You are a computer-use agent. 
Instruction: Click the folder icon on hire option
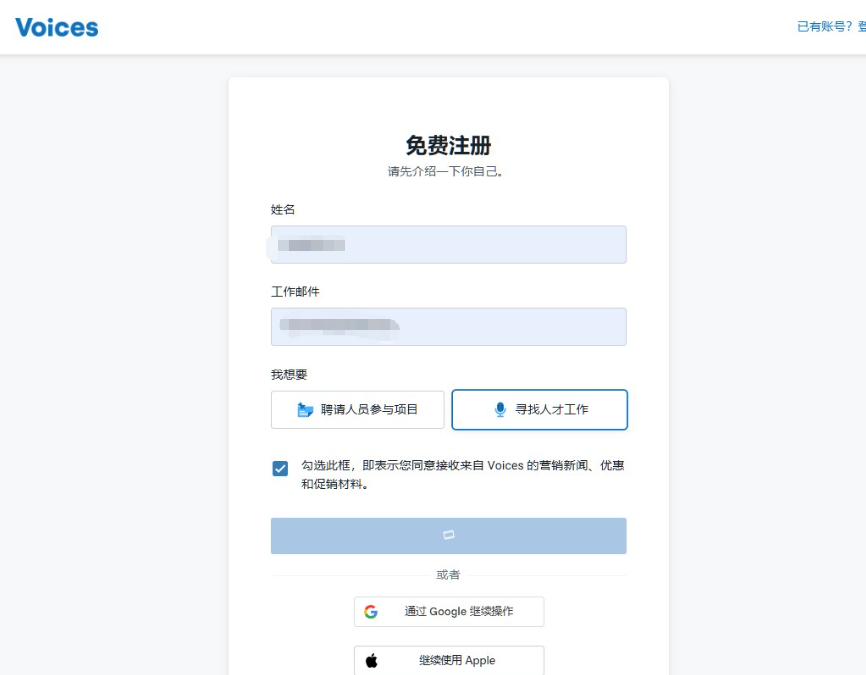coord(305,409)
